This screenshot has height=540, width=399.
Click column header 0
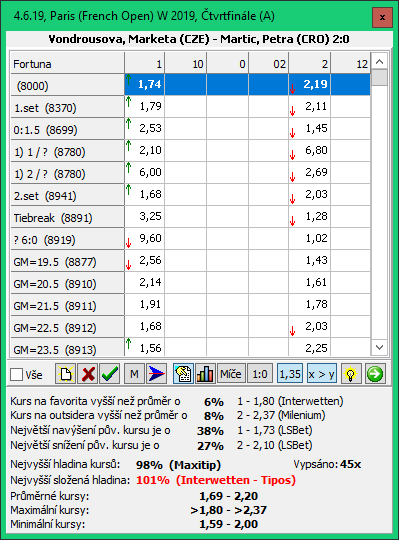coord(228,63)
